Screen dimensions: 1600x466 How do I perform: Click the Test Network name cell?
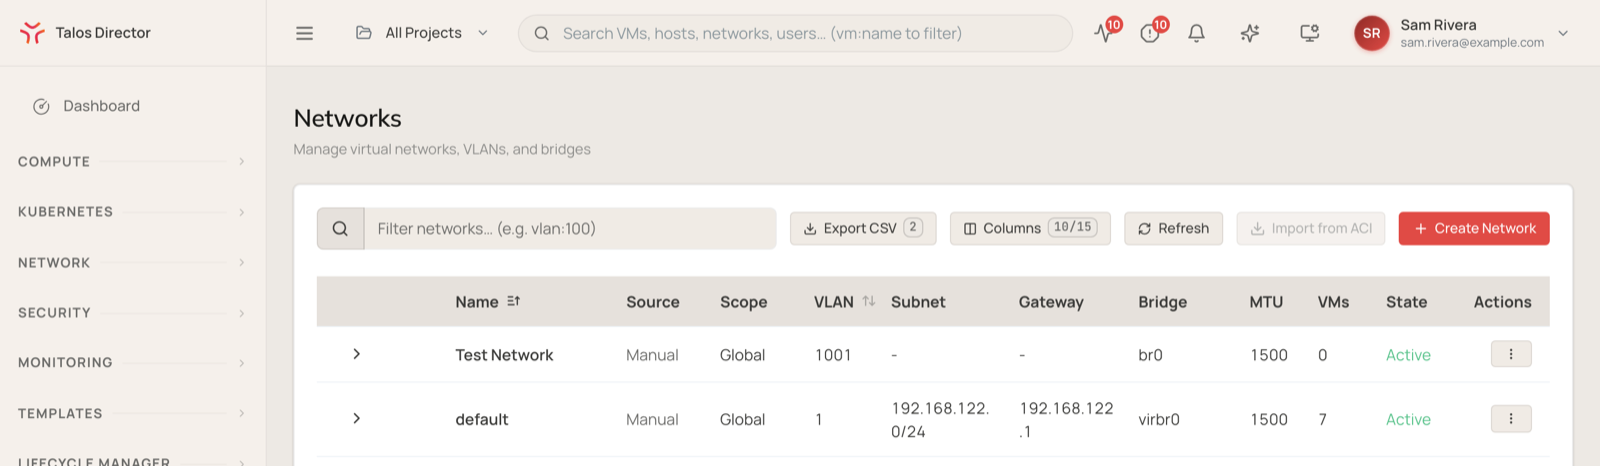pos(504,355)
